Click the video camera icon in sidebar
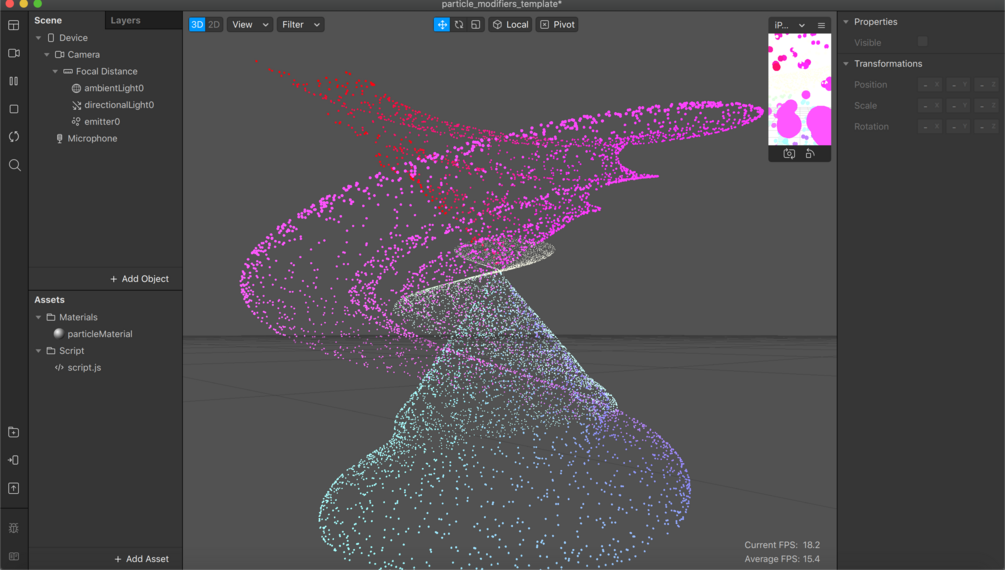The height and width of the screenshot is (570, 1005). (13, 53)
